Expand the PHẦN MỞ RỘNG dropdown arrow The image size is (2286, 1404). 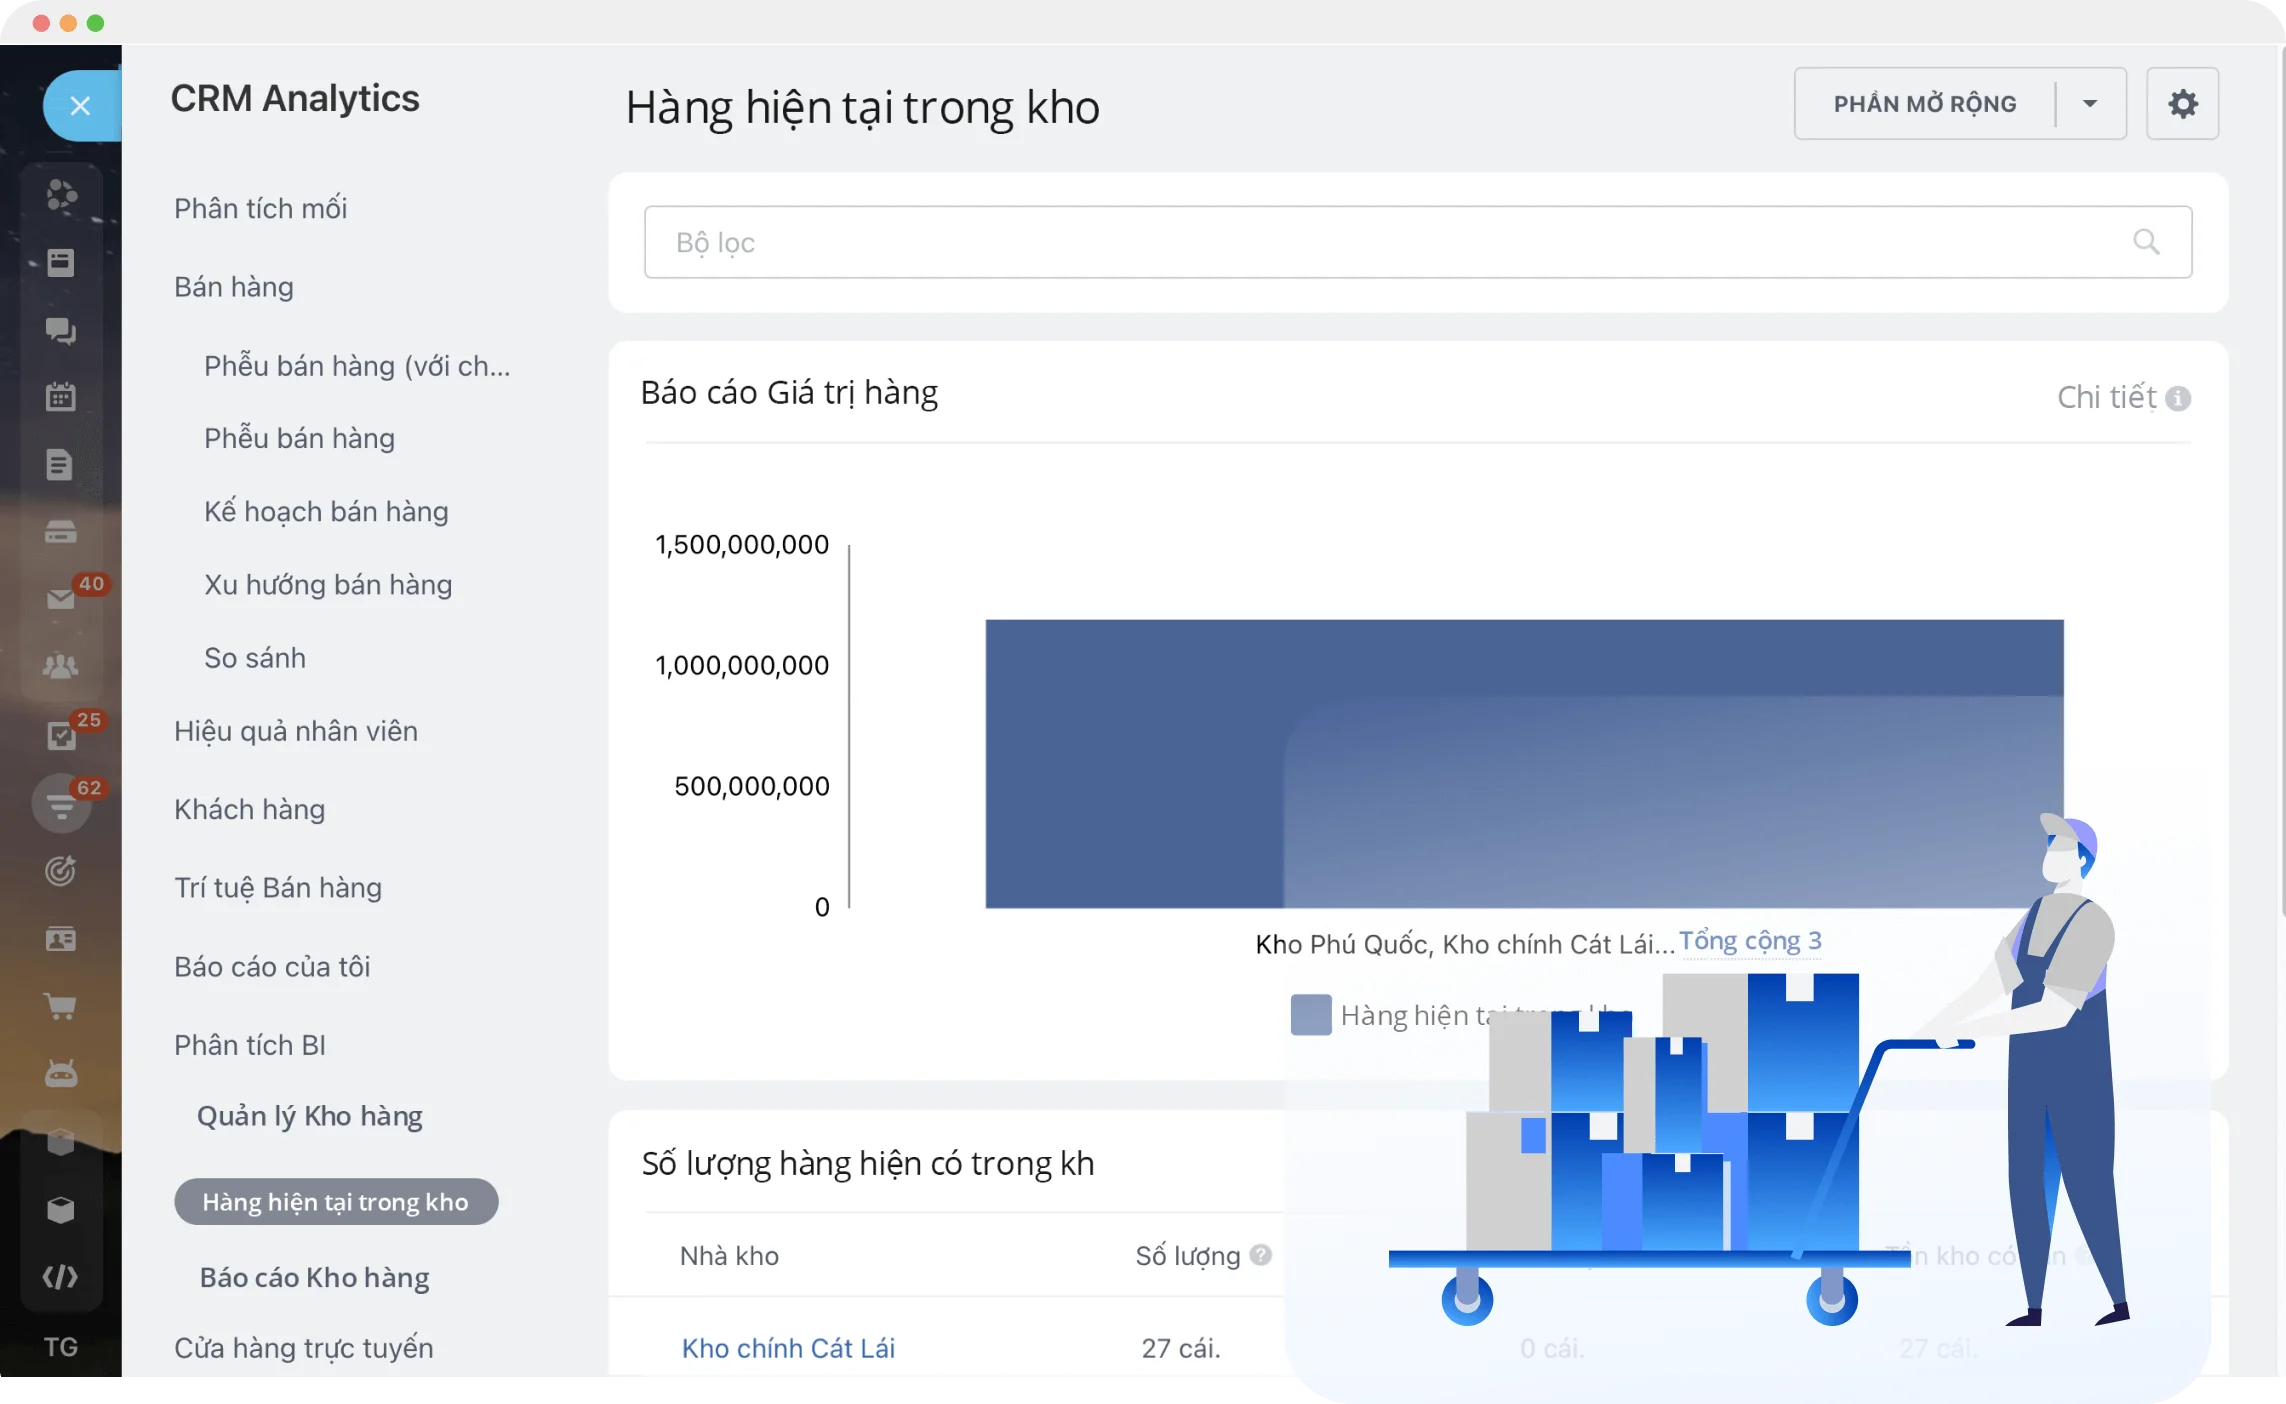point(2090,104)
